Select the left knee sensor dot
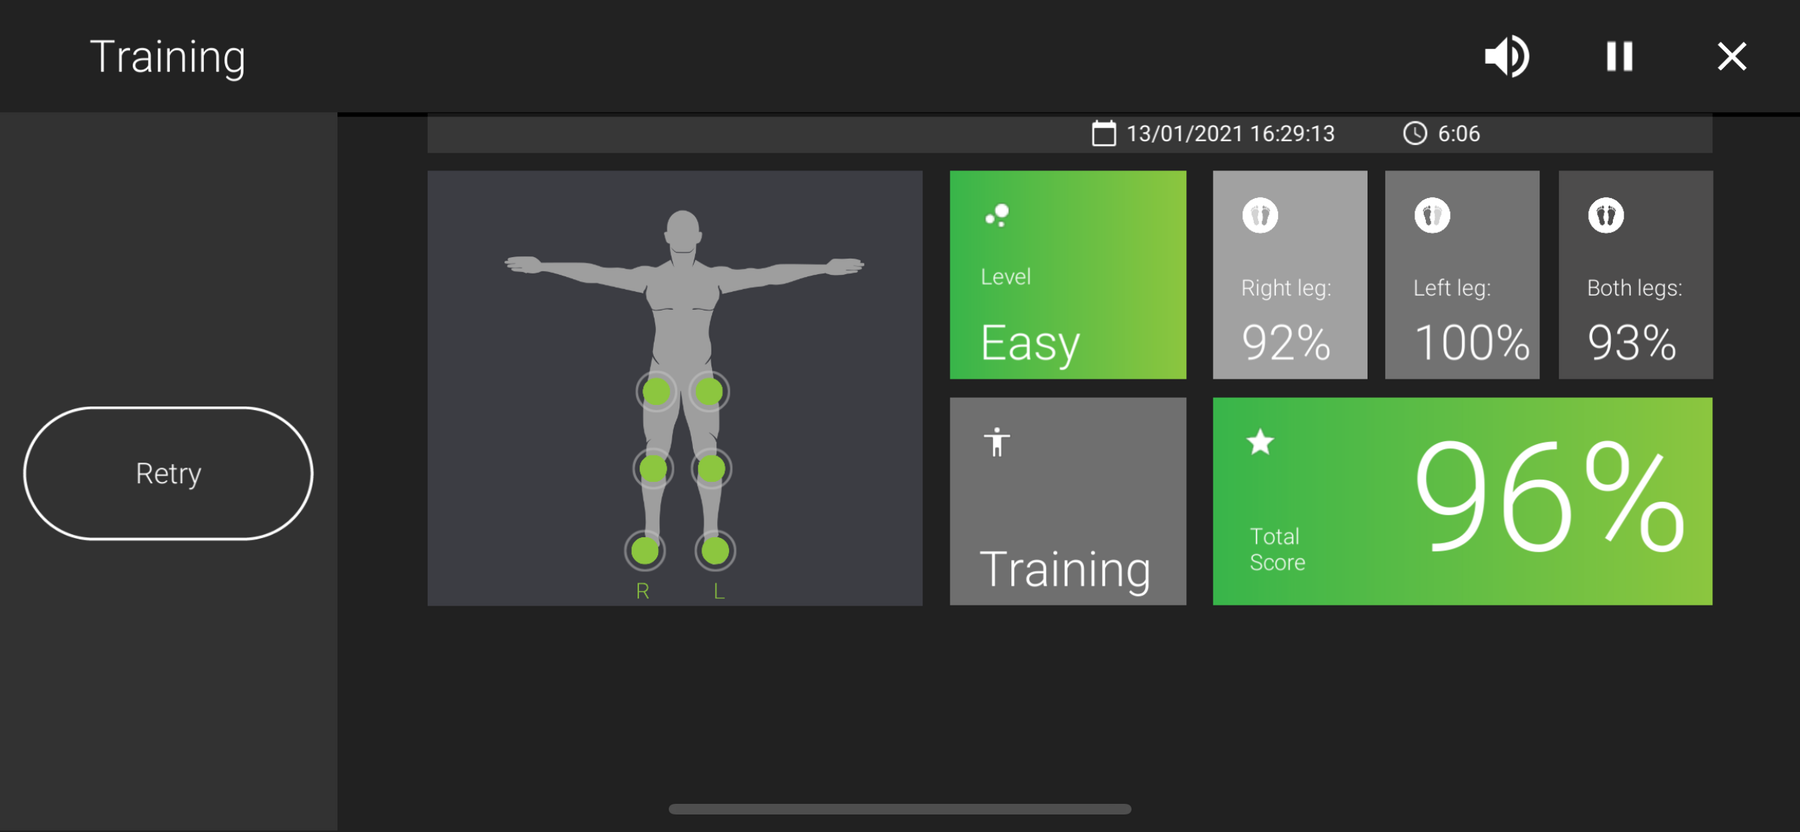The image size is (1800, 832). tap(712, 468)
